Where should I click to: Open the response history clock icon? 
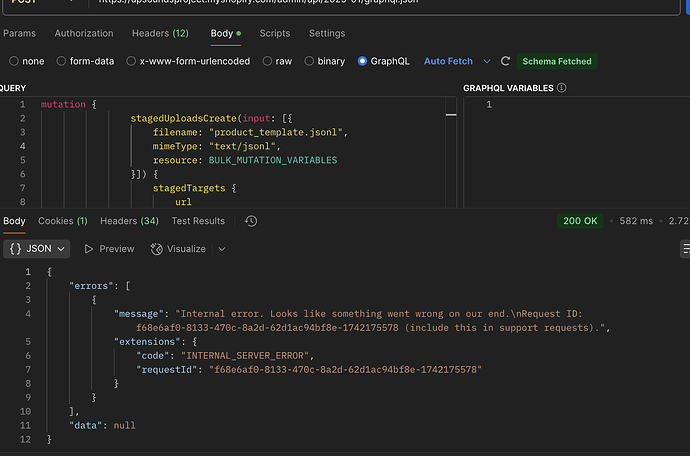click(251, 221)
